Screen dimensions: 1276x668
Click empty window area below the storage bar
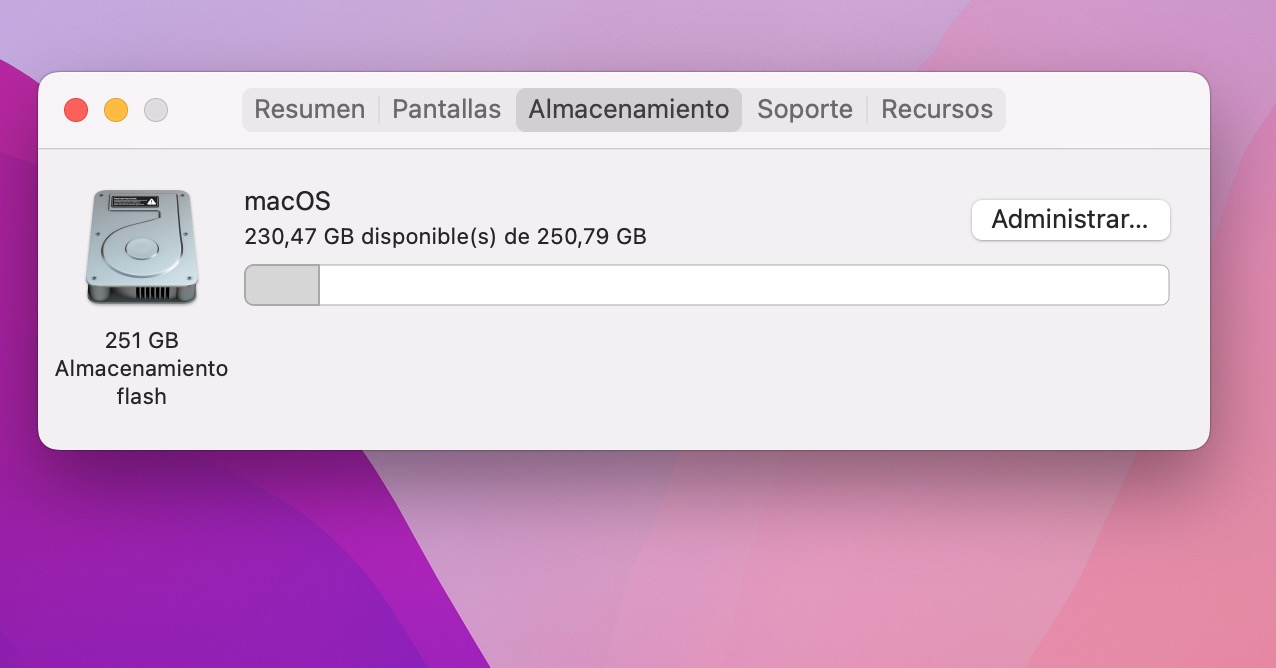[x=700, y=380]
